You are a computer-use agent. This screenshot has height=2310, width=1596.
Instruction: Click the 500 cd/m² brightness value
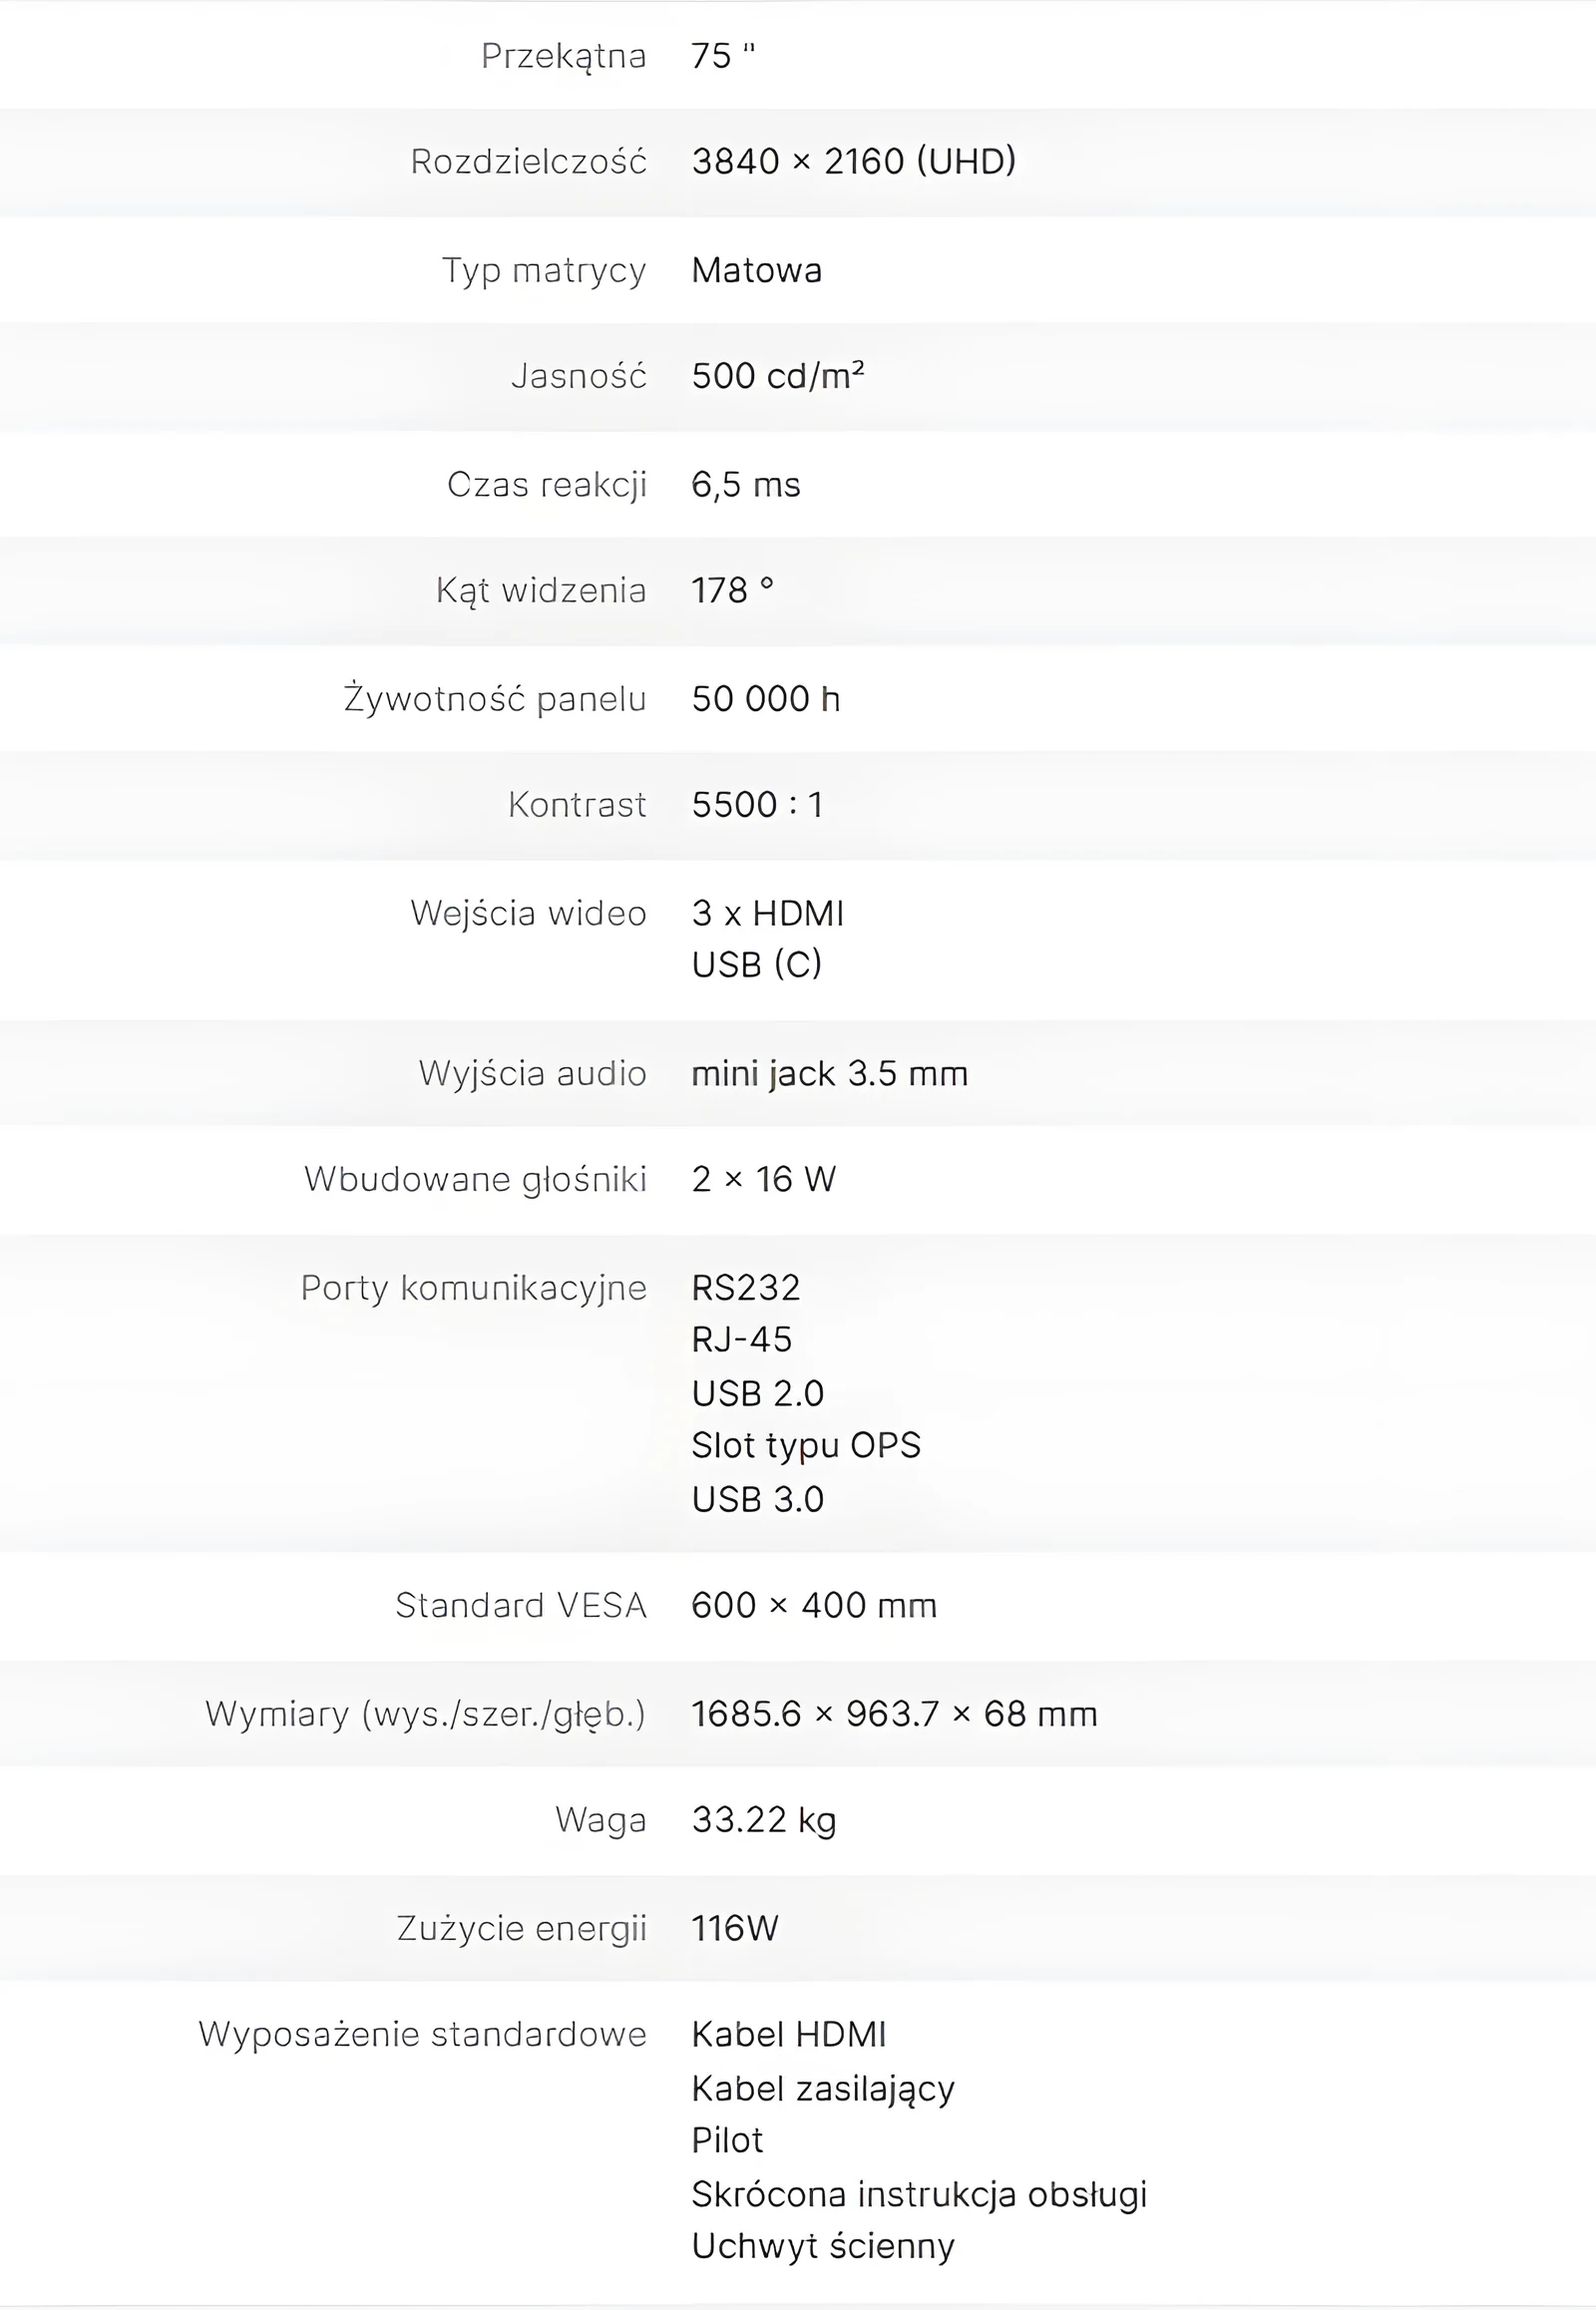point(778,376)
